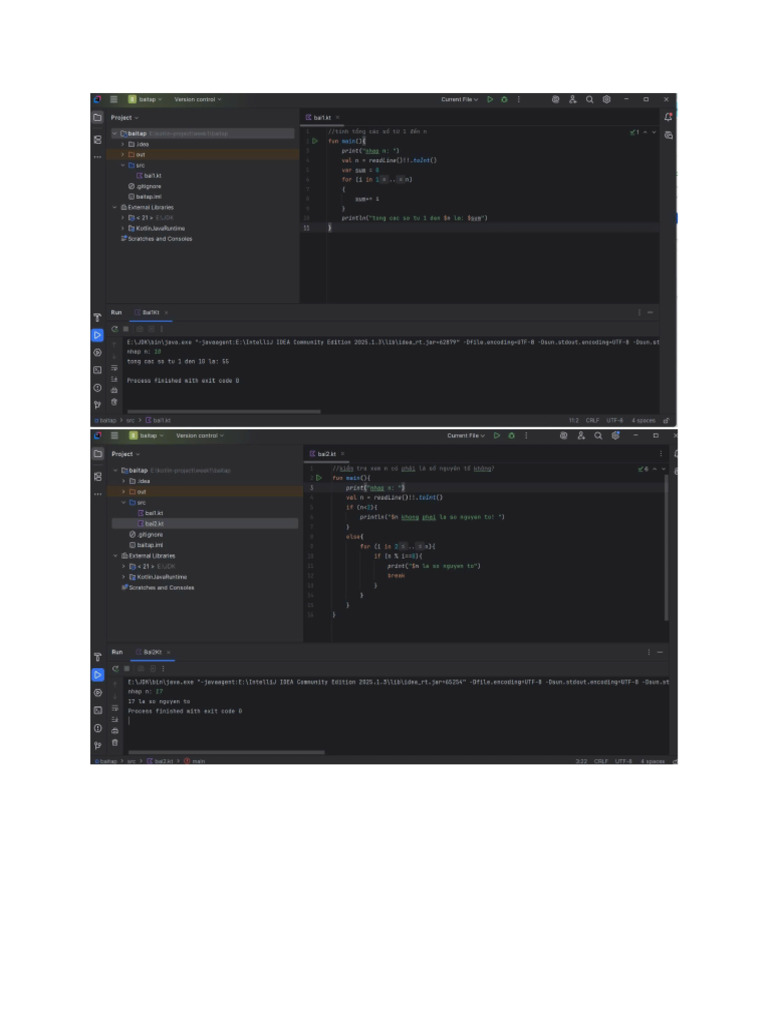
Task: Clear the Bai2Kt console output with trash icon
Action: click(115, 743)
